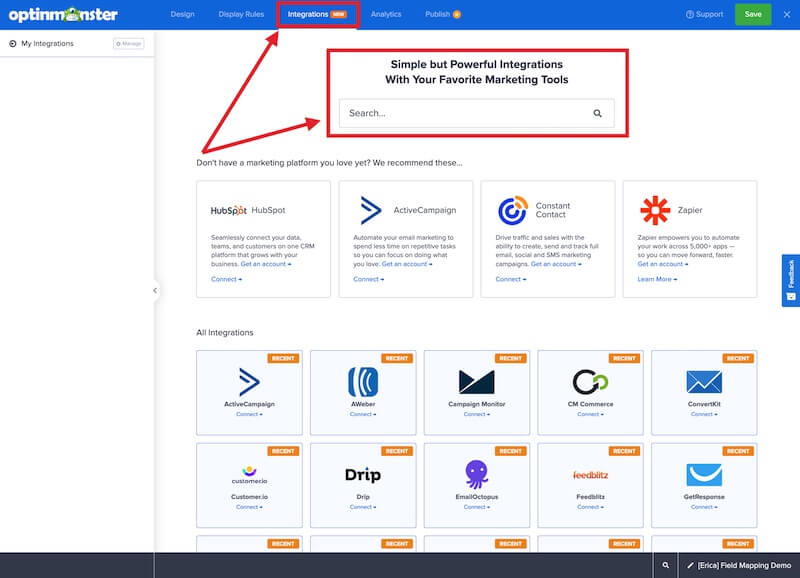Click Connect under Feedblitz

[590, 507]
